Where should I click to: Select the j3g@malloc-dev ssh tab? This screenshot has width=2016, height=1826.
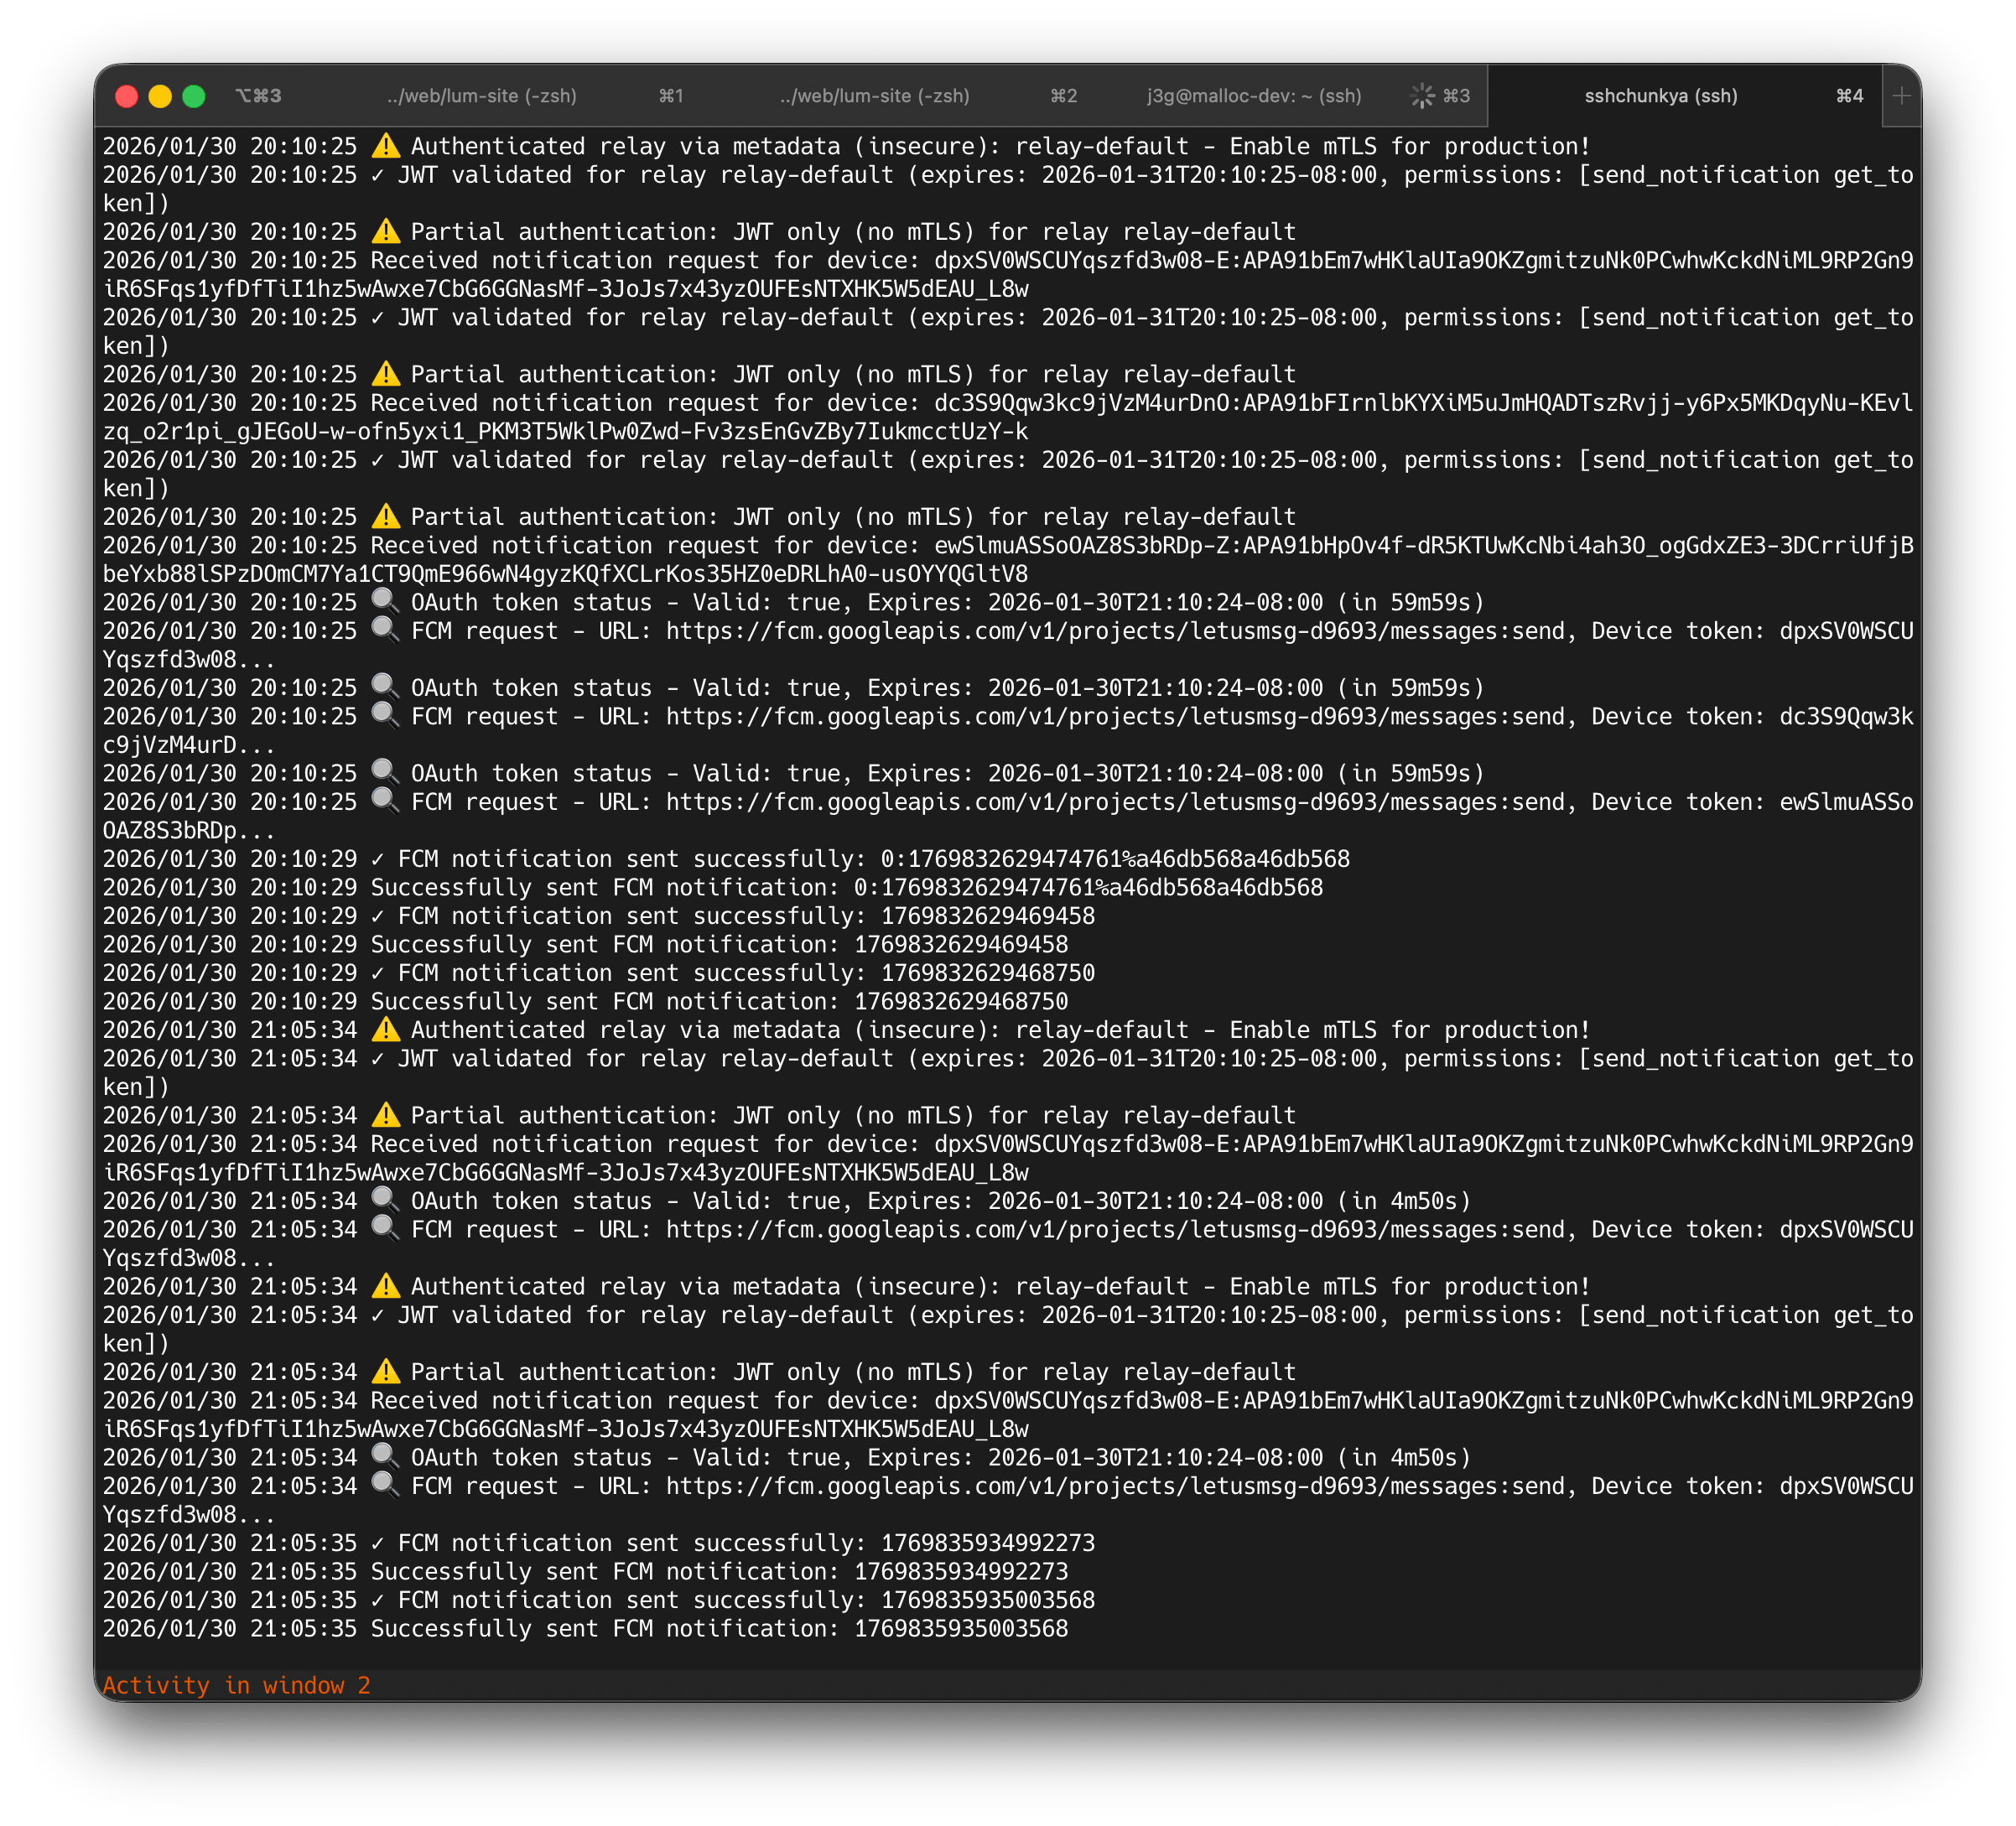click(1253, 96)
